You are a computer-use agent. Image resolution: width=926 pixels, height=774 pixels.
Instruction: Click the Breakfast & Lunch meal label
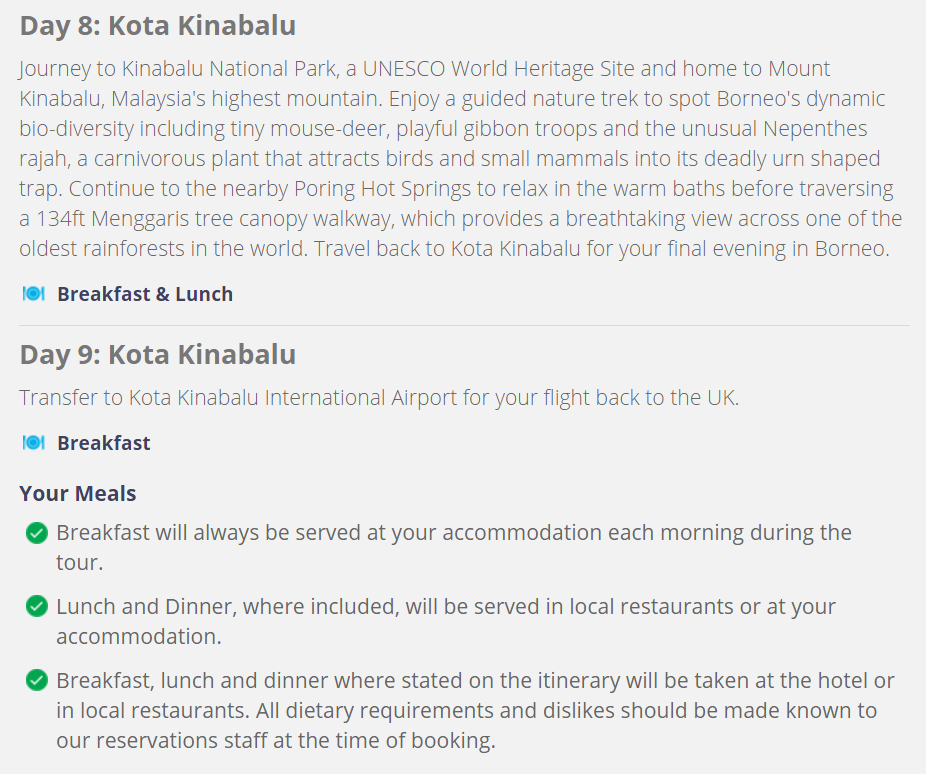pyautogui.click(x=145, y=294)
